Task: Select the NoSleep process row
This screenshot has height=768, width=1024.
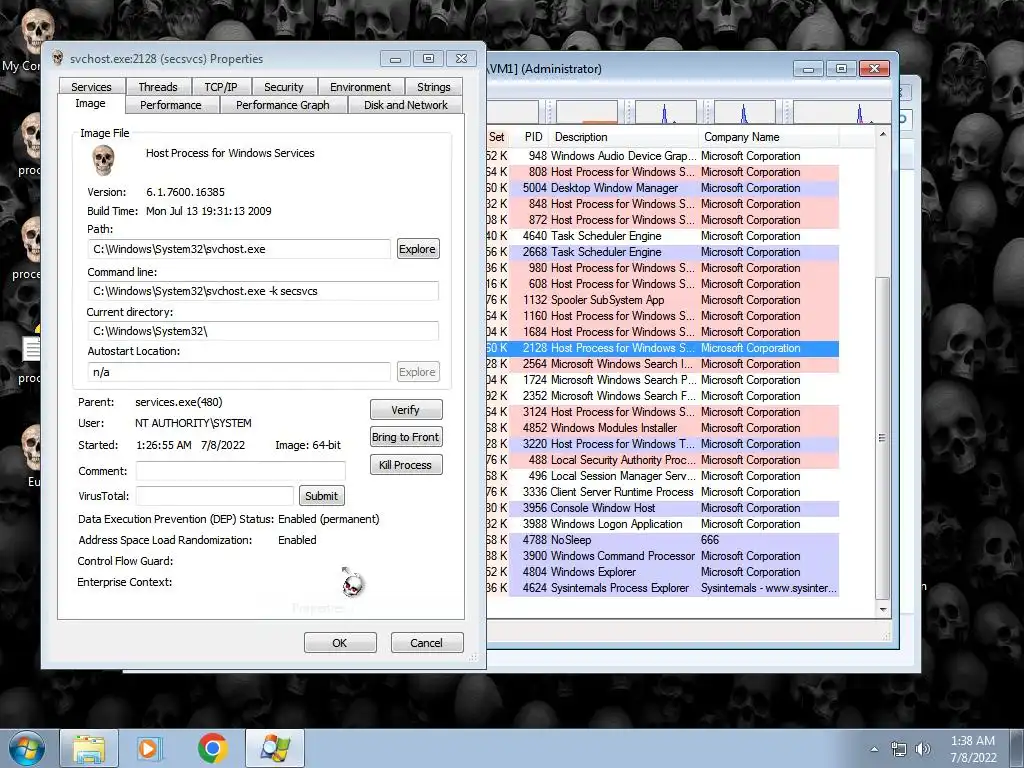Action: (663, 540)
